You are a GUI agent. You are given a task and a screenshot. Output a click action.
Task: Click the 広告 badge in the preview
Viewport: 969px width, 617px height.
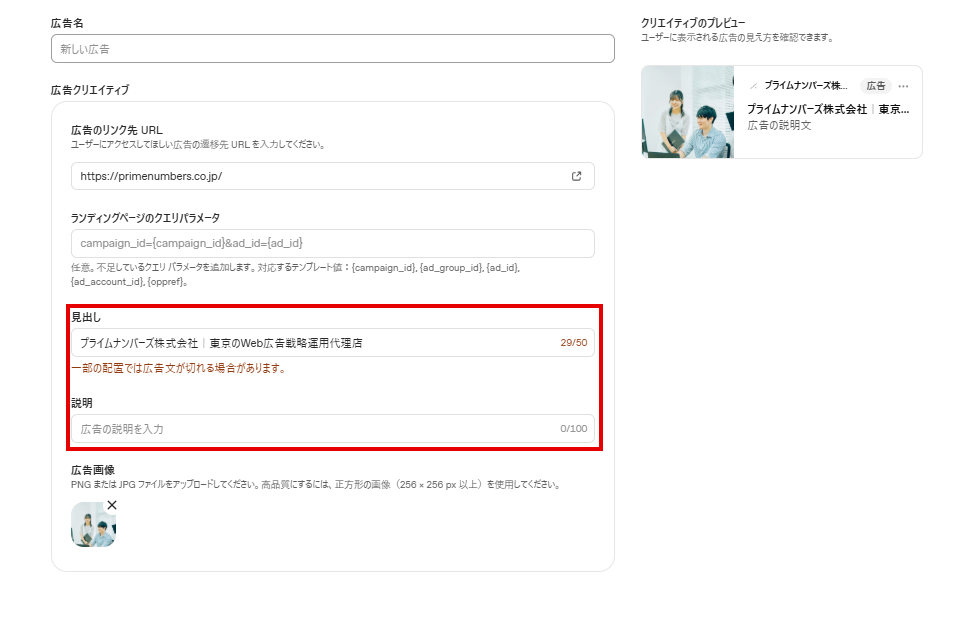pyautogui.click(x=876, y=86)
